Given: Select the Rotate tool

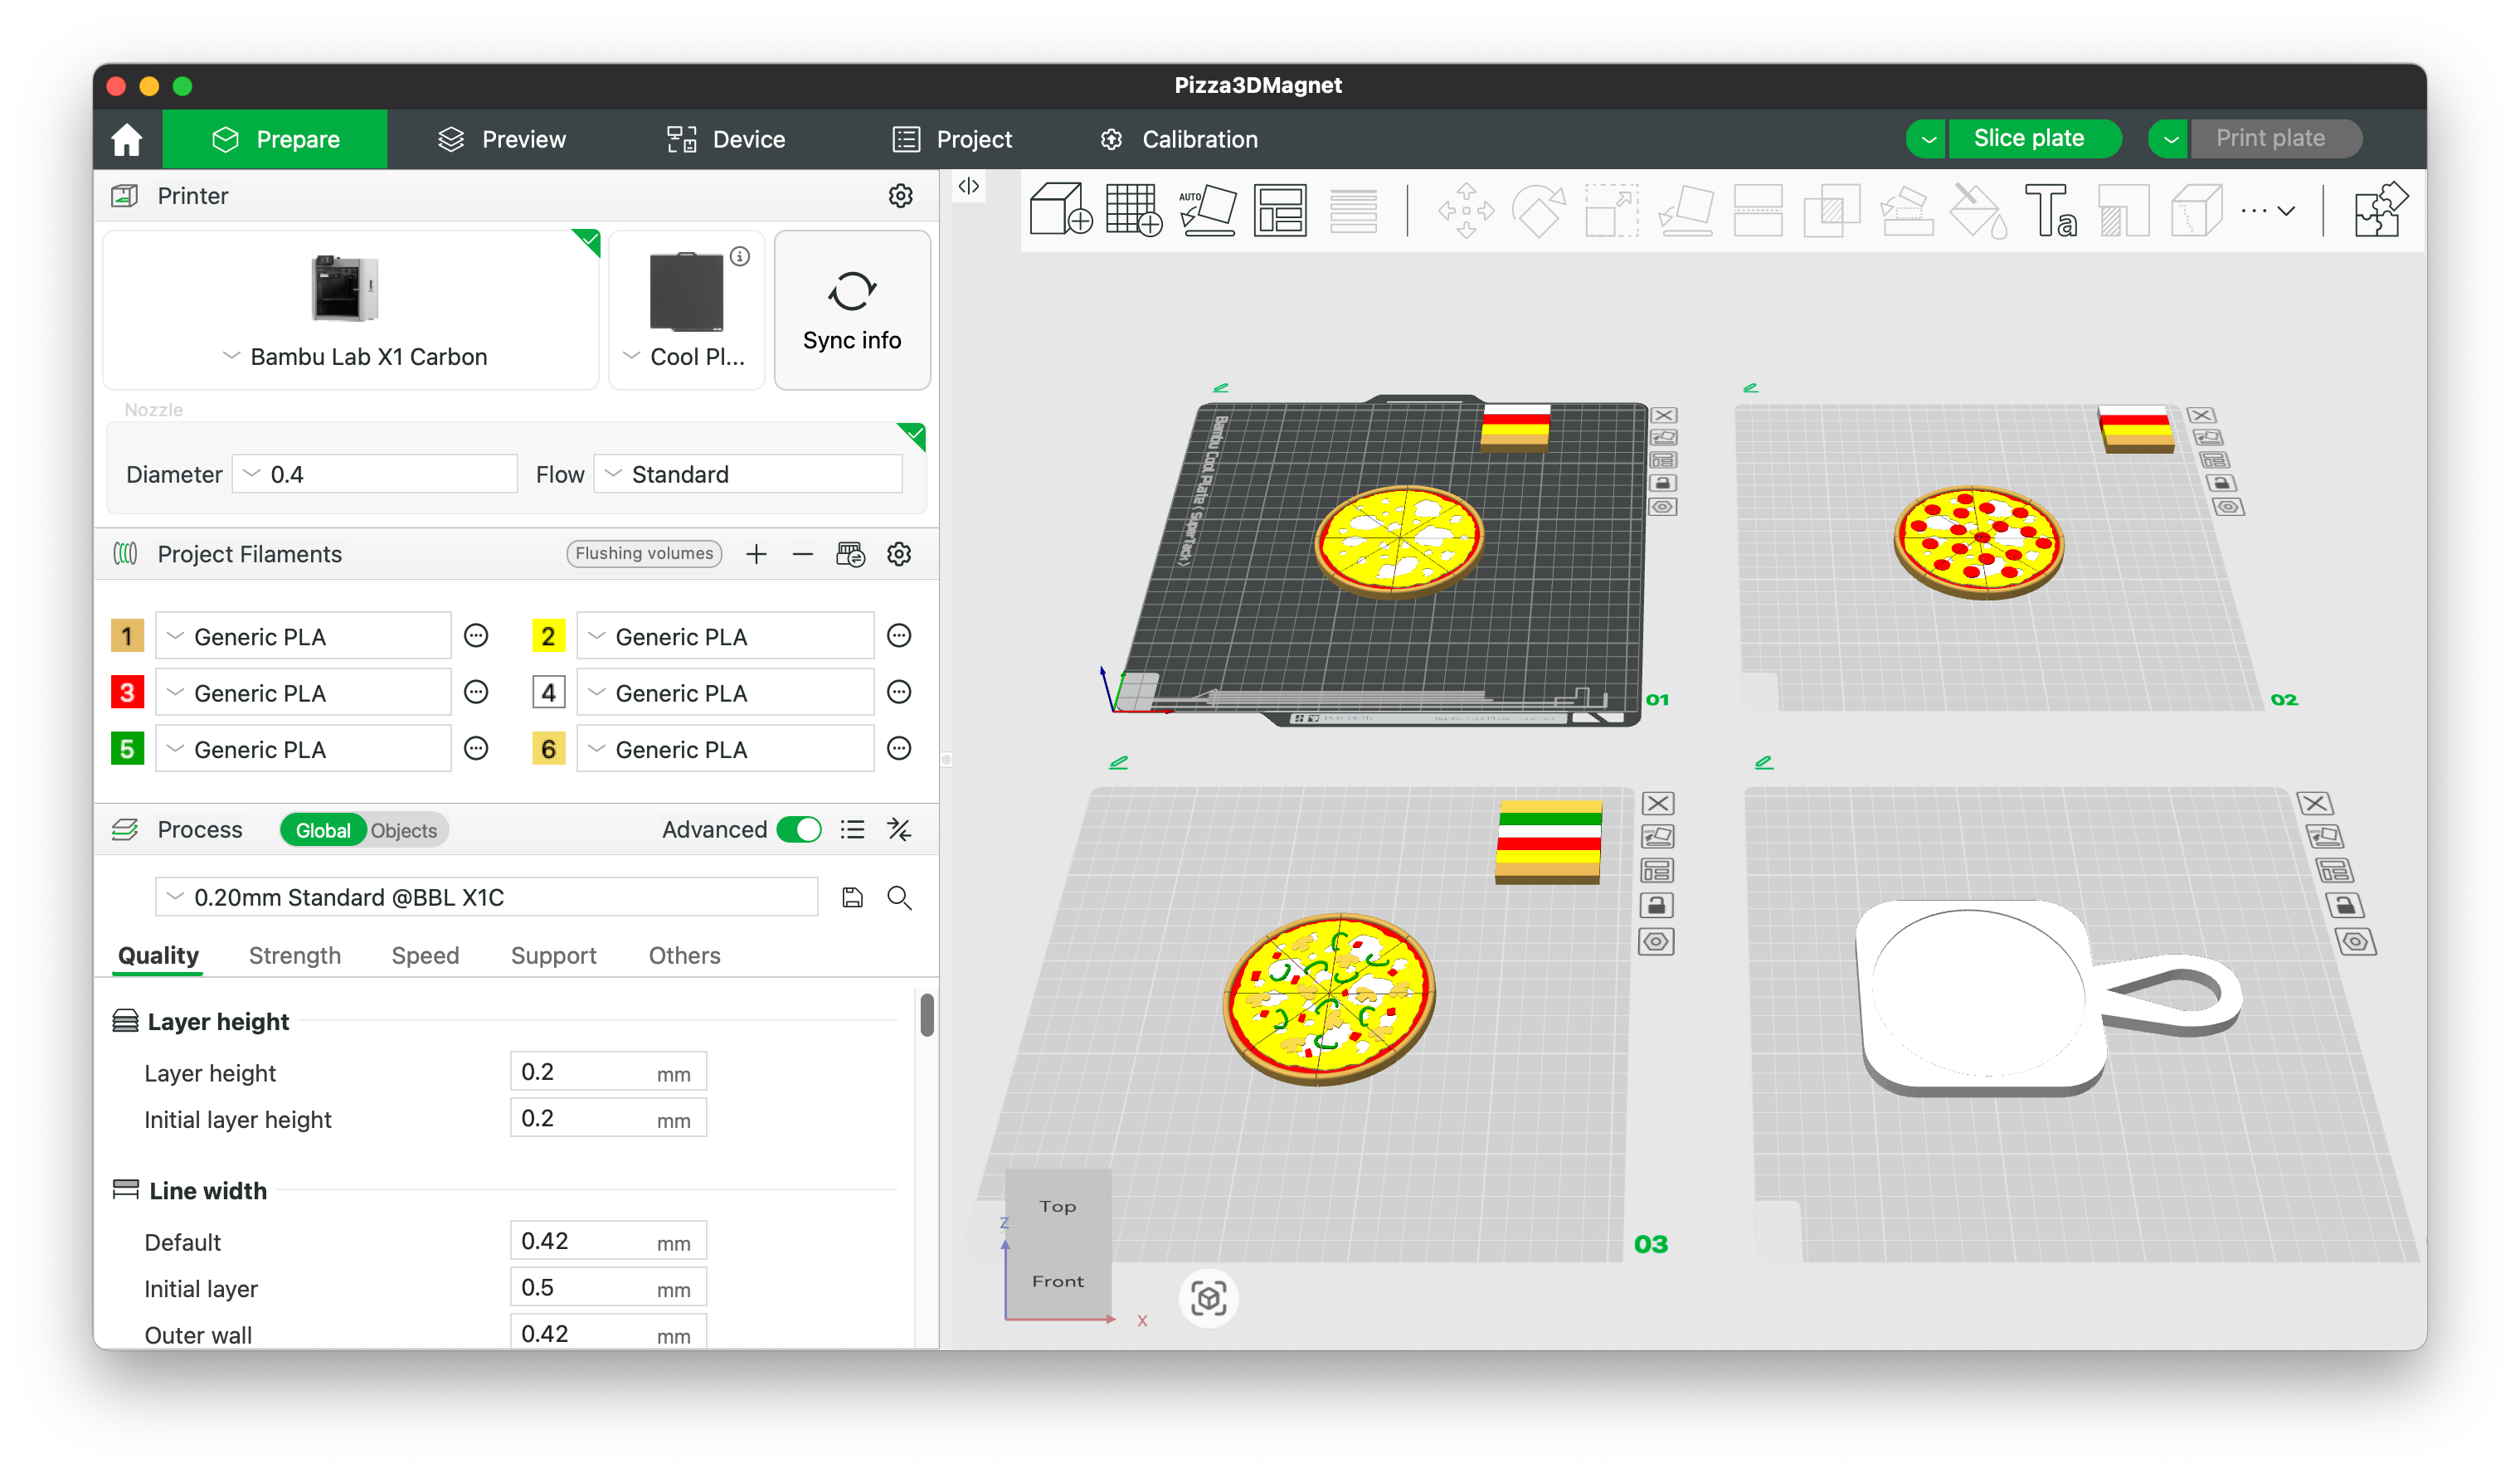Looking at the screenshot, I should coord(1539,210).
